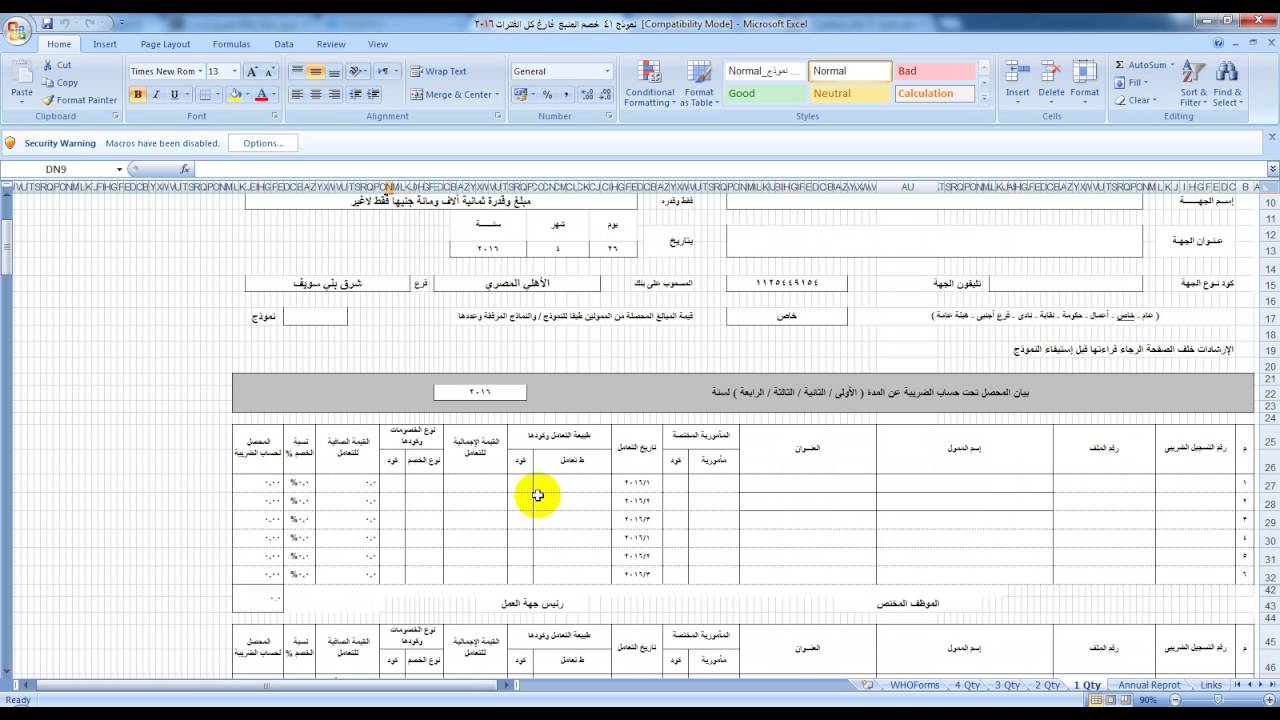
Task: Open the WHOForms sheet tab
Action: [914, 685]
